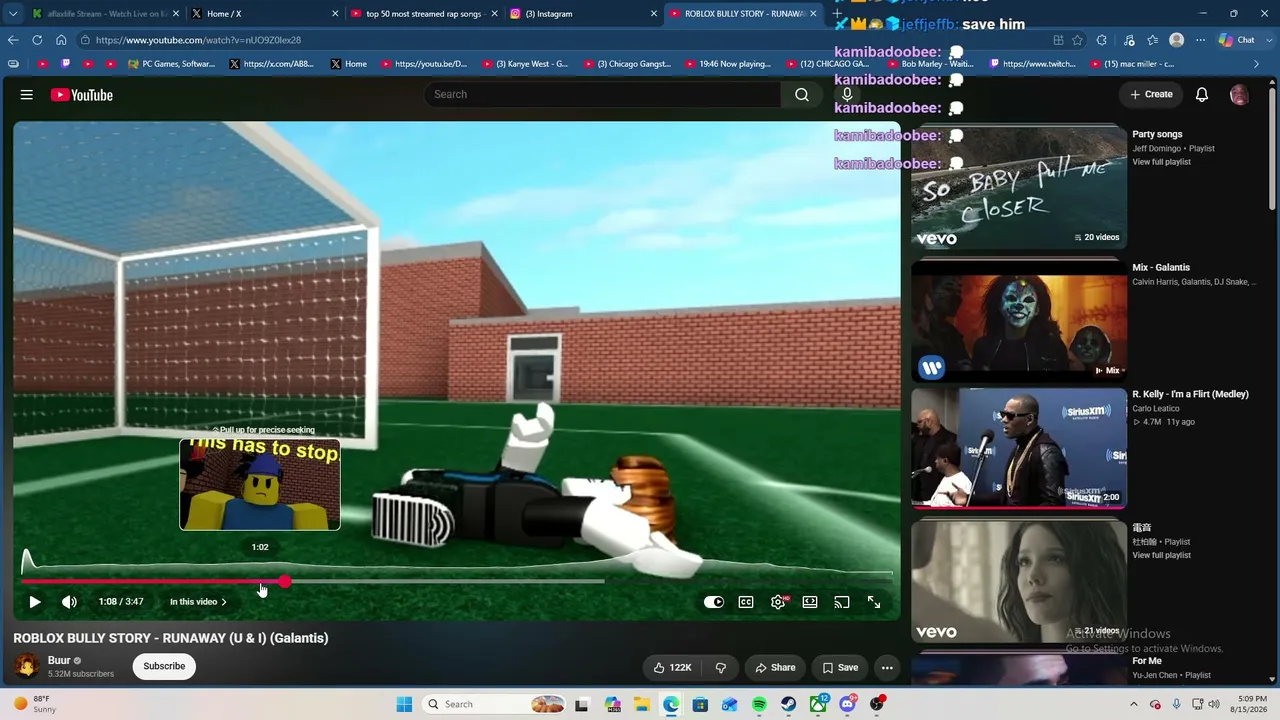Go to the YouTube home logo
Viewport: 1280px width, 720px height.
tap(82, 95)
